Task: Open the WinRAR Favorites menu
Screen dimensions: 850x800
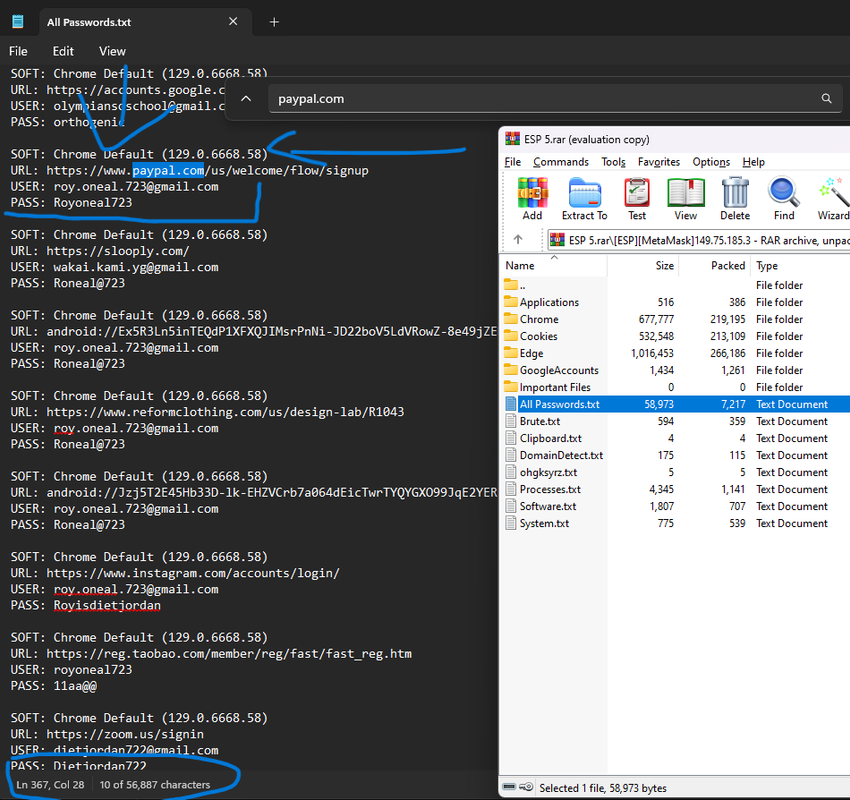Action: click(x=659, y=162)
